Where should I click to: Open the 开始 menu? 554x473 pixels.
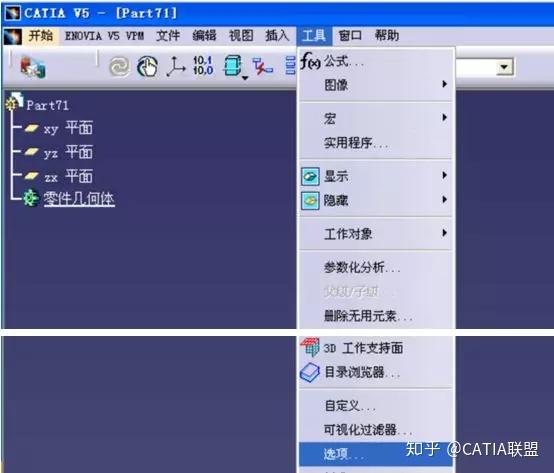tap(41, 36)
